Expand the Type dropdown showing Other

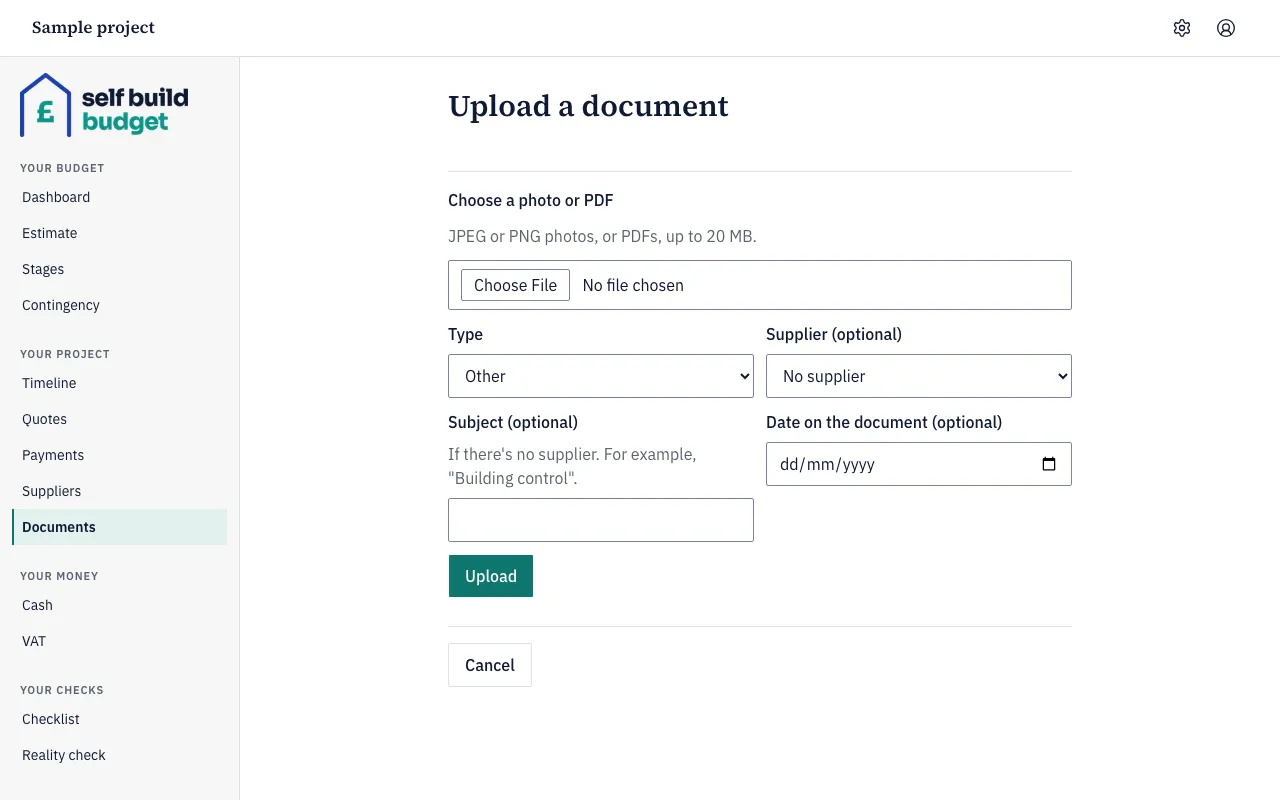tap(601, 376)
